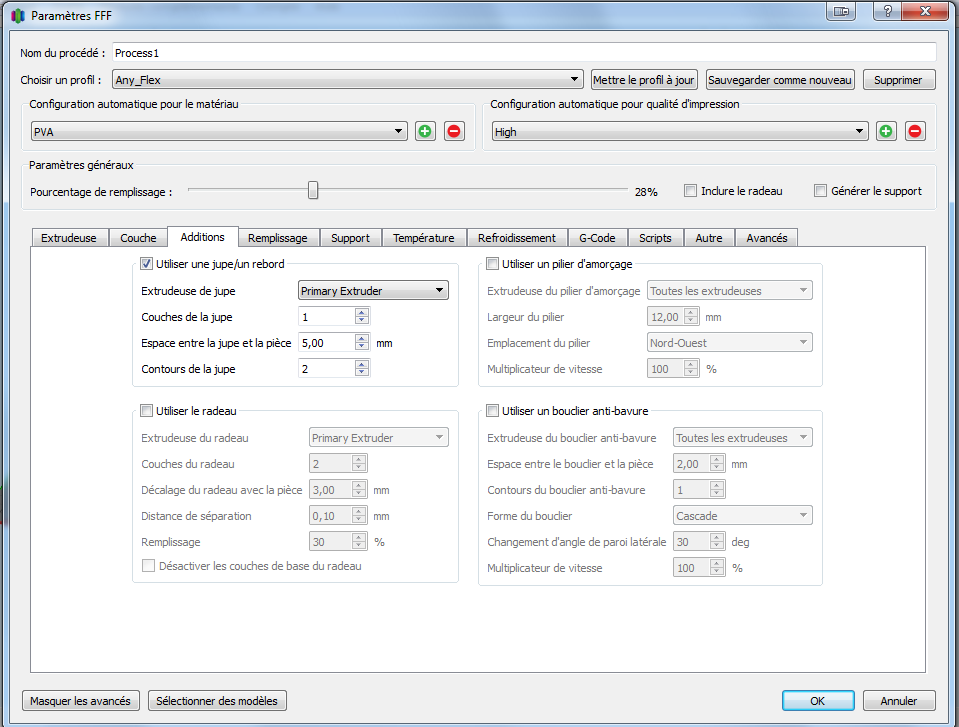959x727 pixels.
Task: Click the green add material configuration icon
Action: tap(425, 131)
